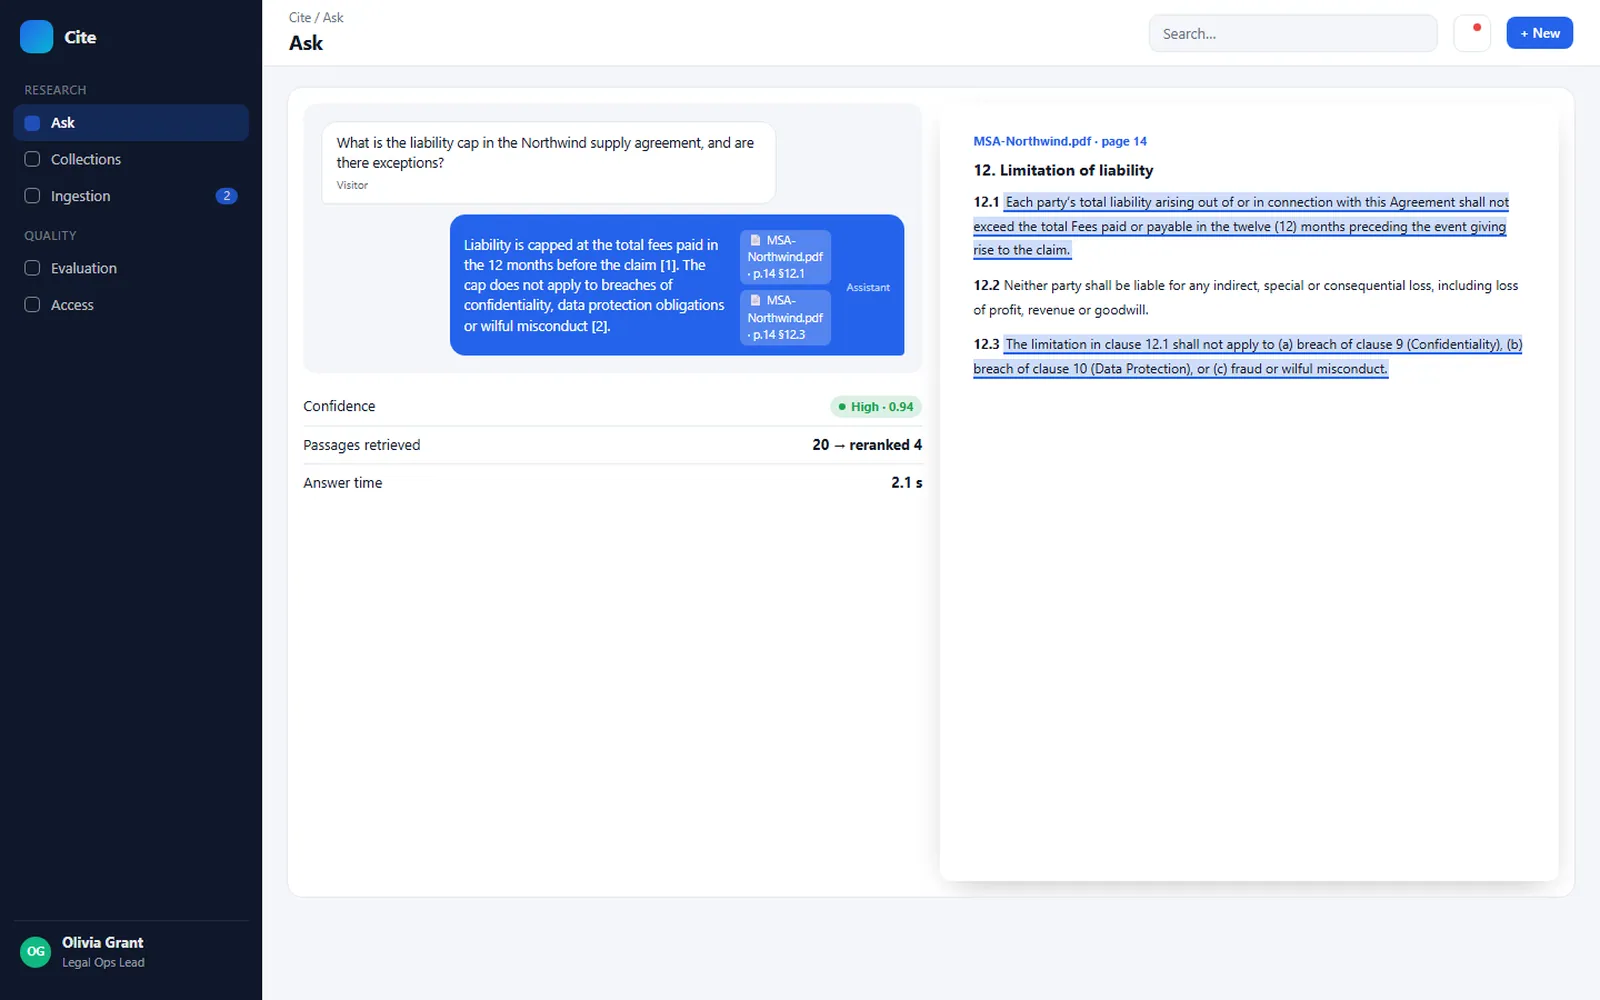The image size is (1600, 1000).
Task: Click the Ingestion badge showing 2
Action: (x=227, y=196)
